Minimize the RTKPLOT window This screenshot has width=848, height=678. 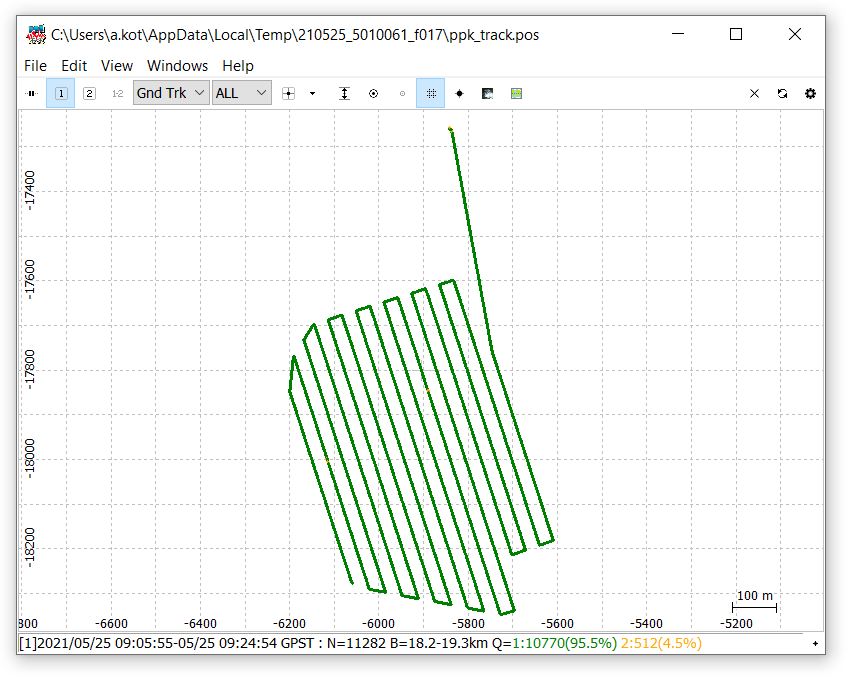[x=678, y=34]
